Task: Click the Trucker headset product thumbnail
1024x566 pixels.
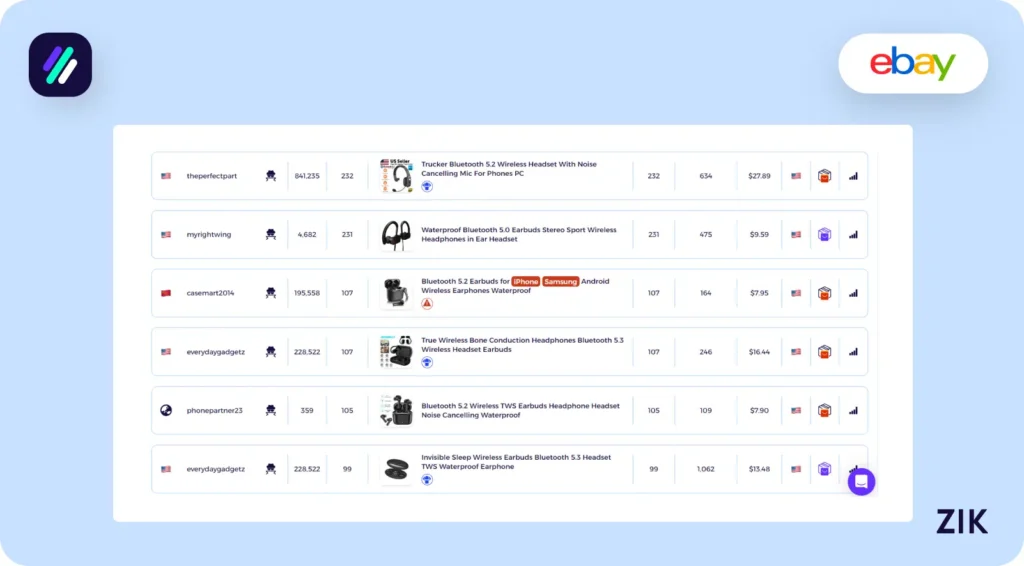Action: tap(396, 176)
